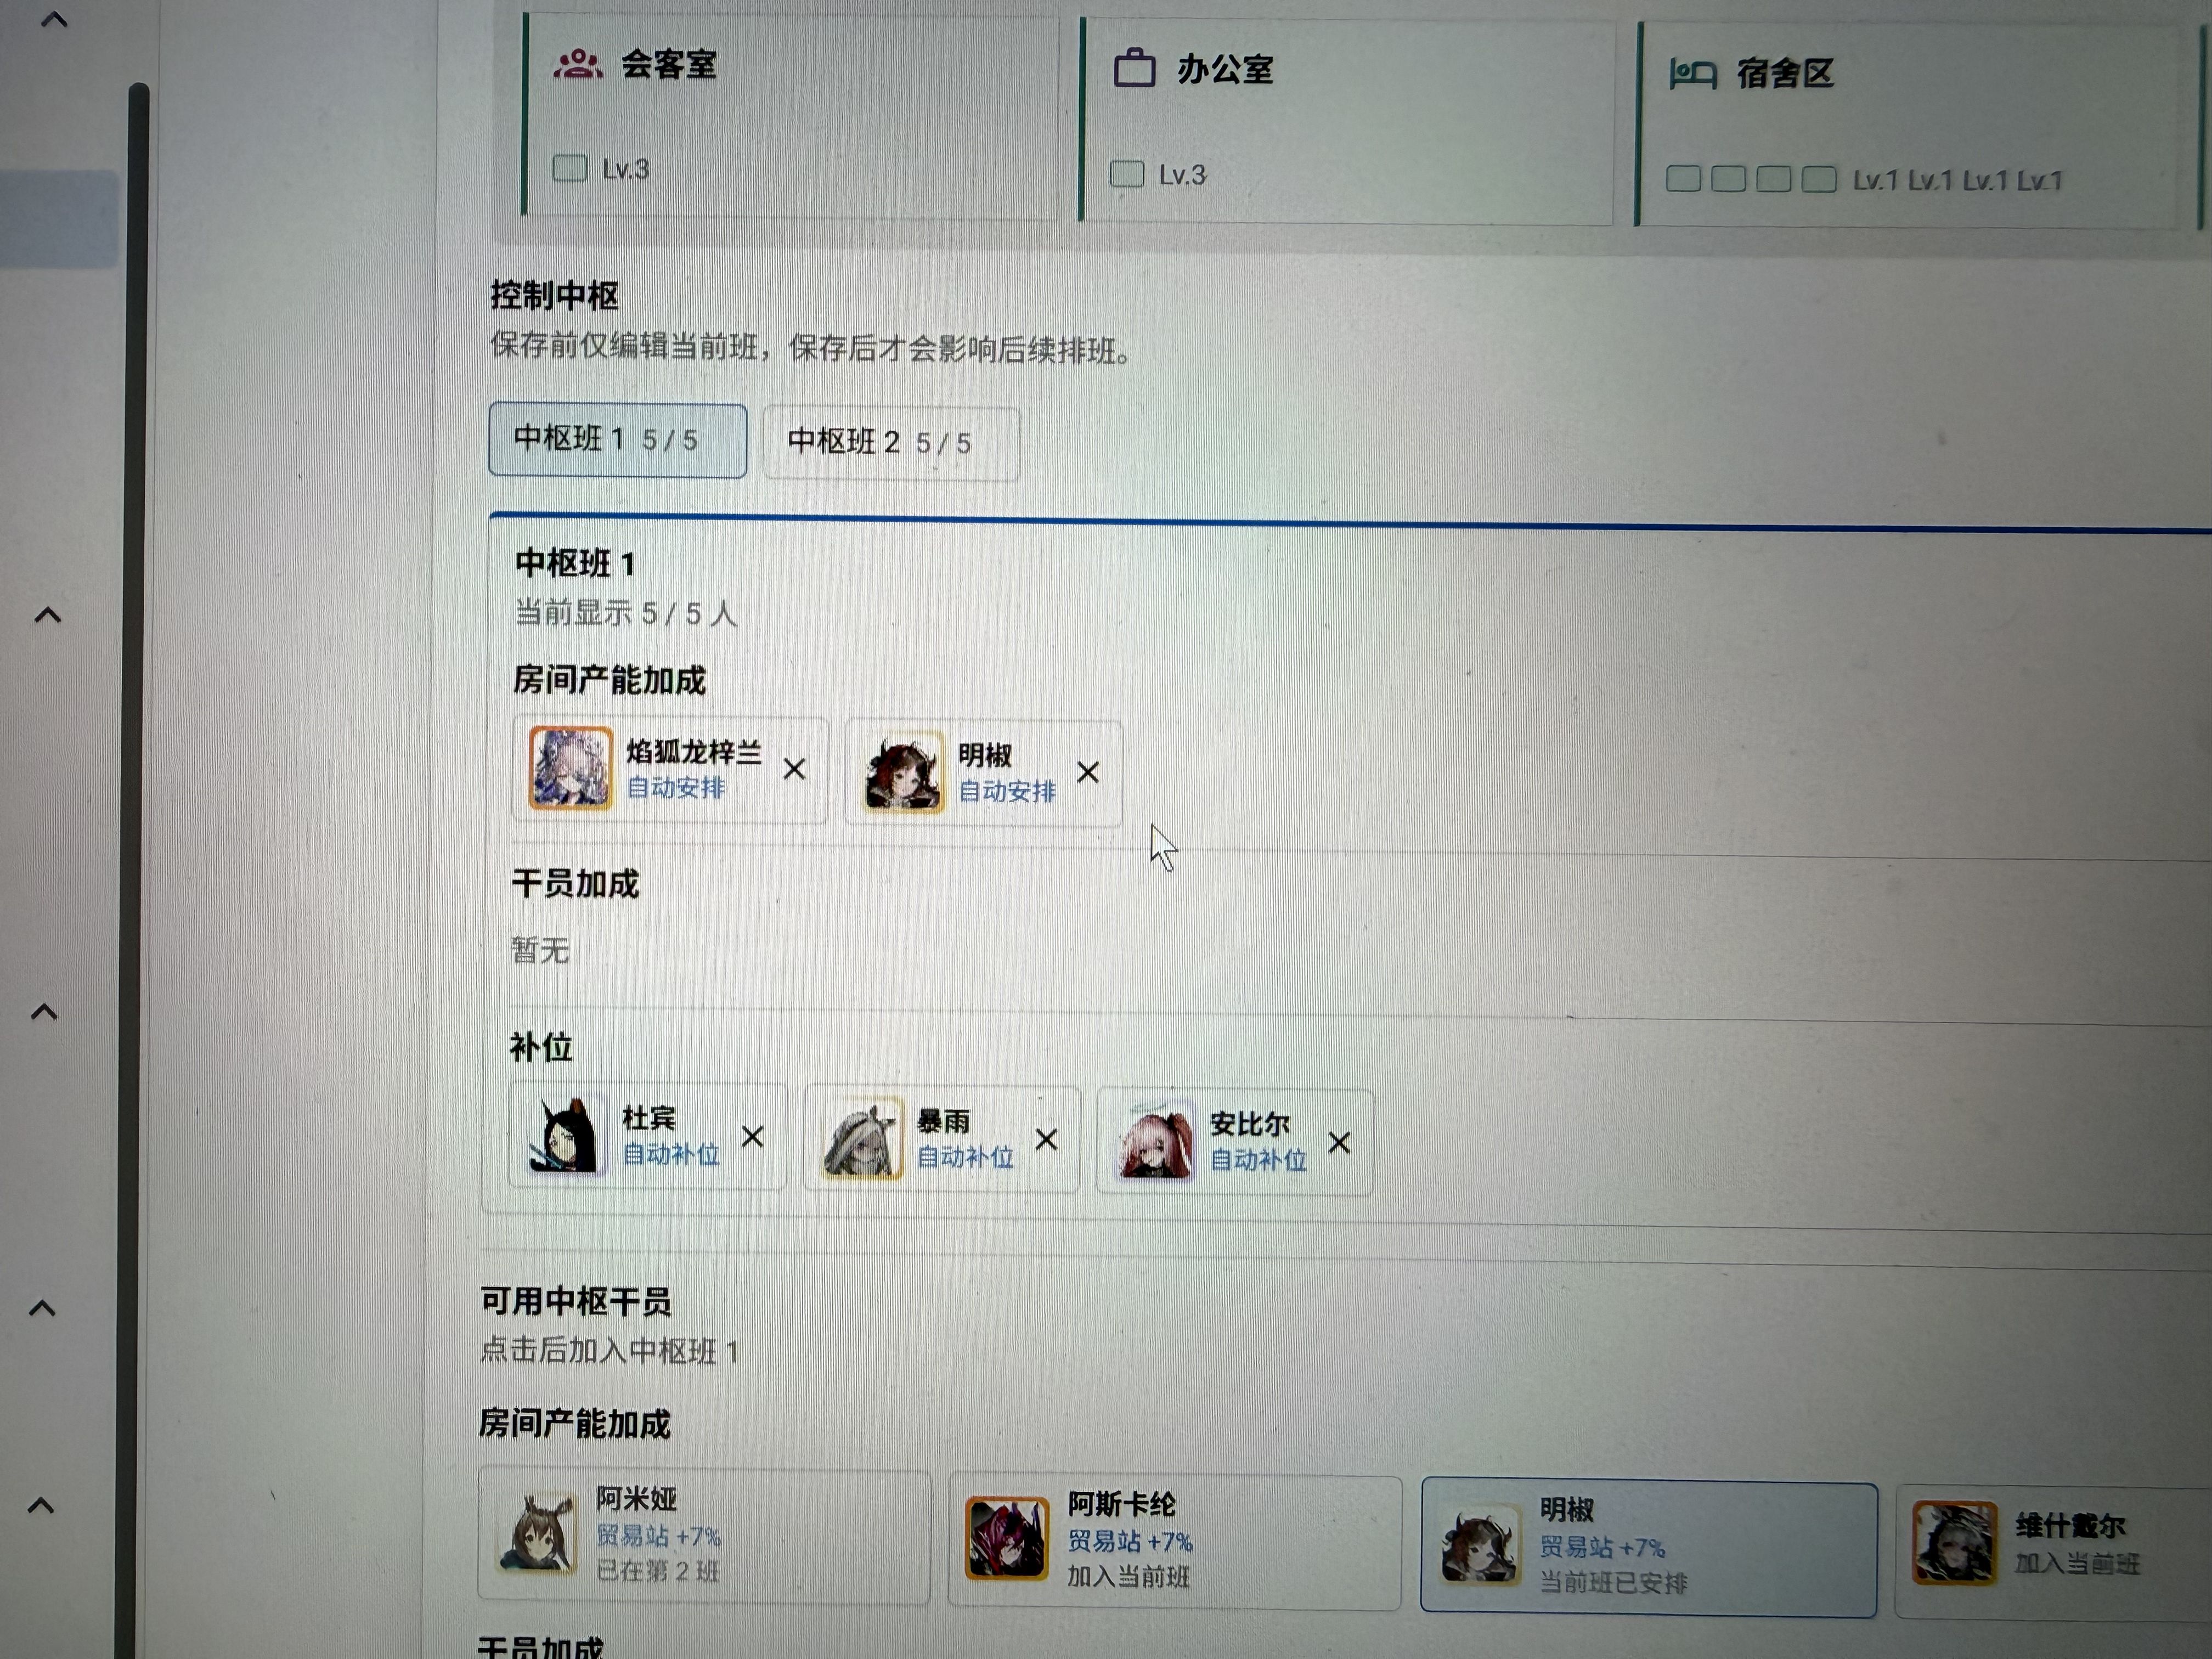Select 阿斯卡纶 name to add to shift
Screen dimensions: 2212x1659
(x=1121, y=1505)
